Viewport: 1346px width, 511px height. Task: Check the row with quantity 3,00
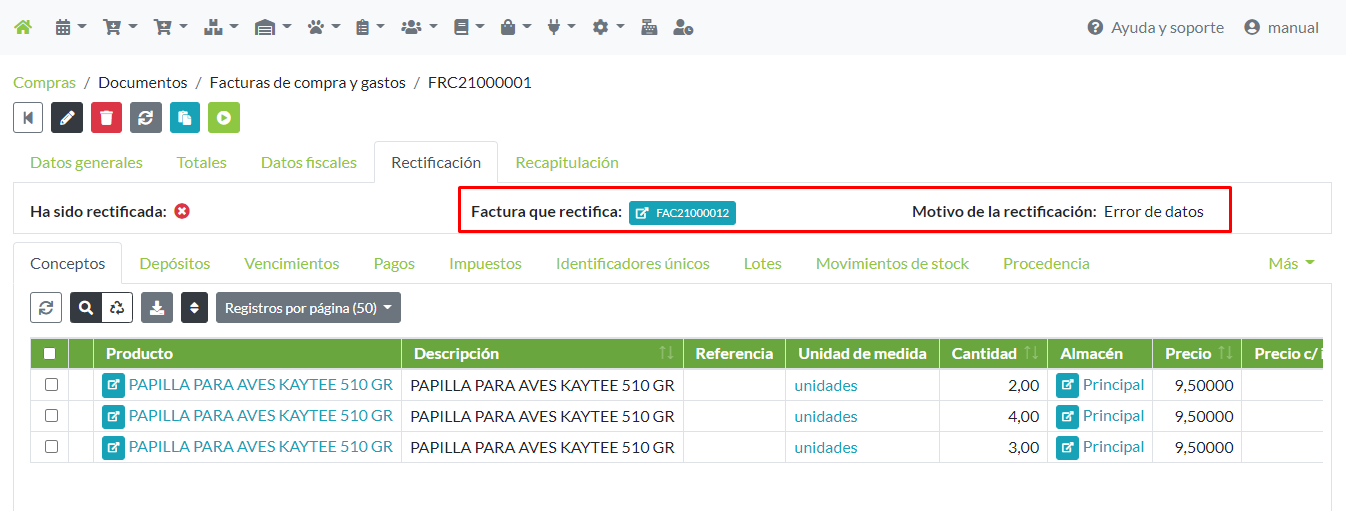[x=51, y=447]
